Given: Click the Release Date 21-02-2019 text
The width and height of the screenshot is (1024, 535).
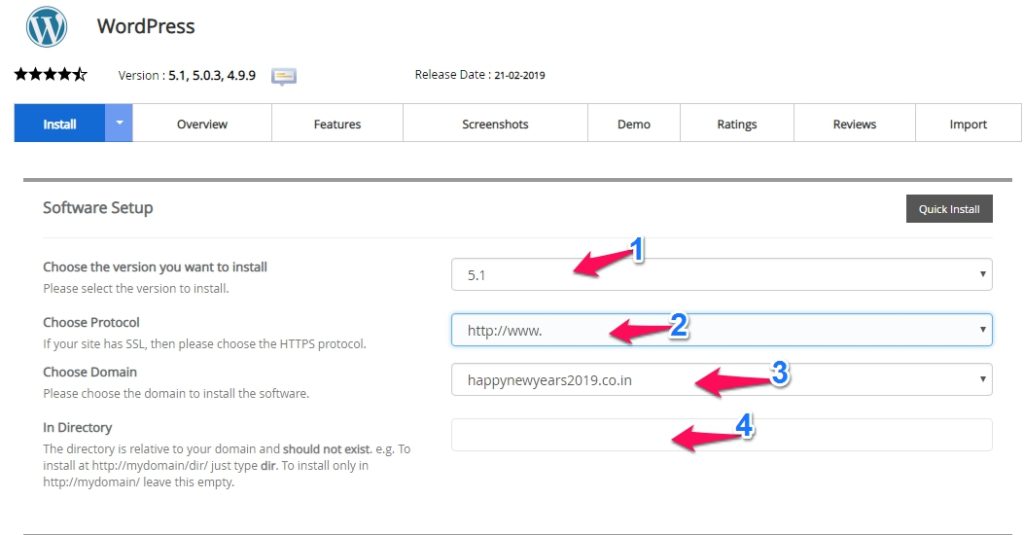Looking at the screenshot, I should click(479, 75).
